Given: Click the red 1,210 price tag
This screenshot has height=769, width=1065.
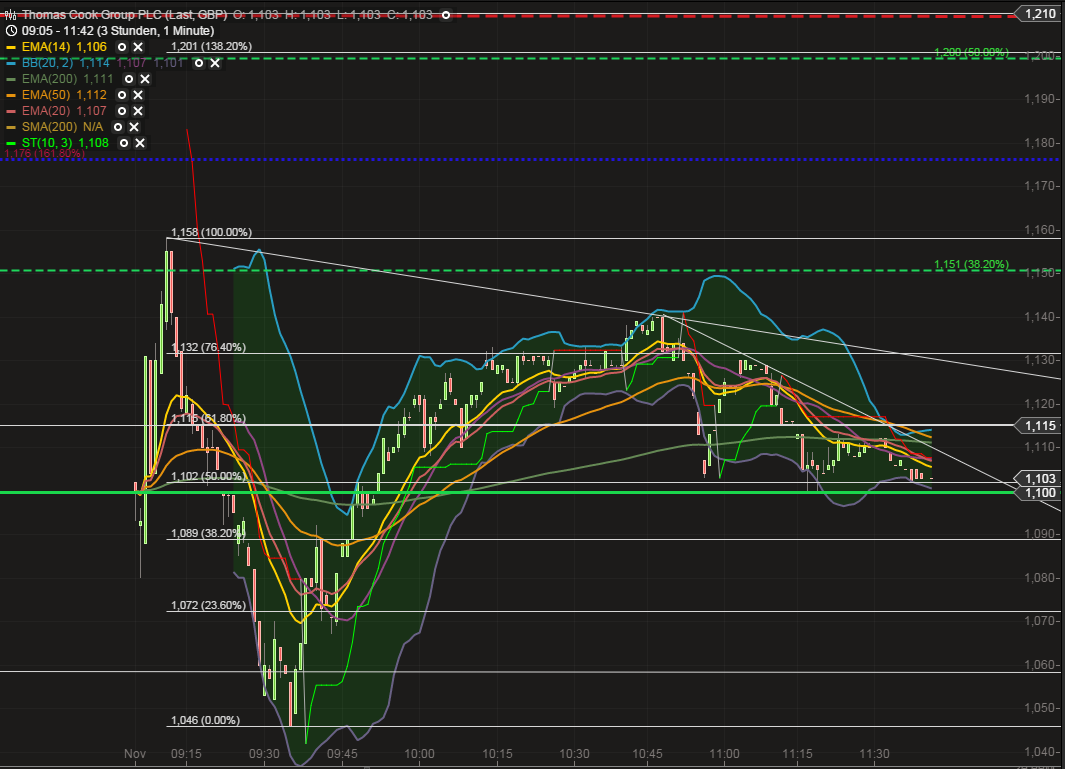Looking at the screenshot, I should tap(1040, 14).
